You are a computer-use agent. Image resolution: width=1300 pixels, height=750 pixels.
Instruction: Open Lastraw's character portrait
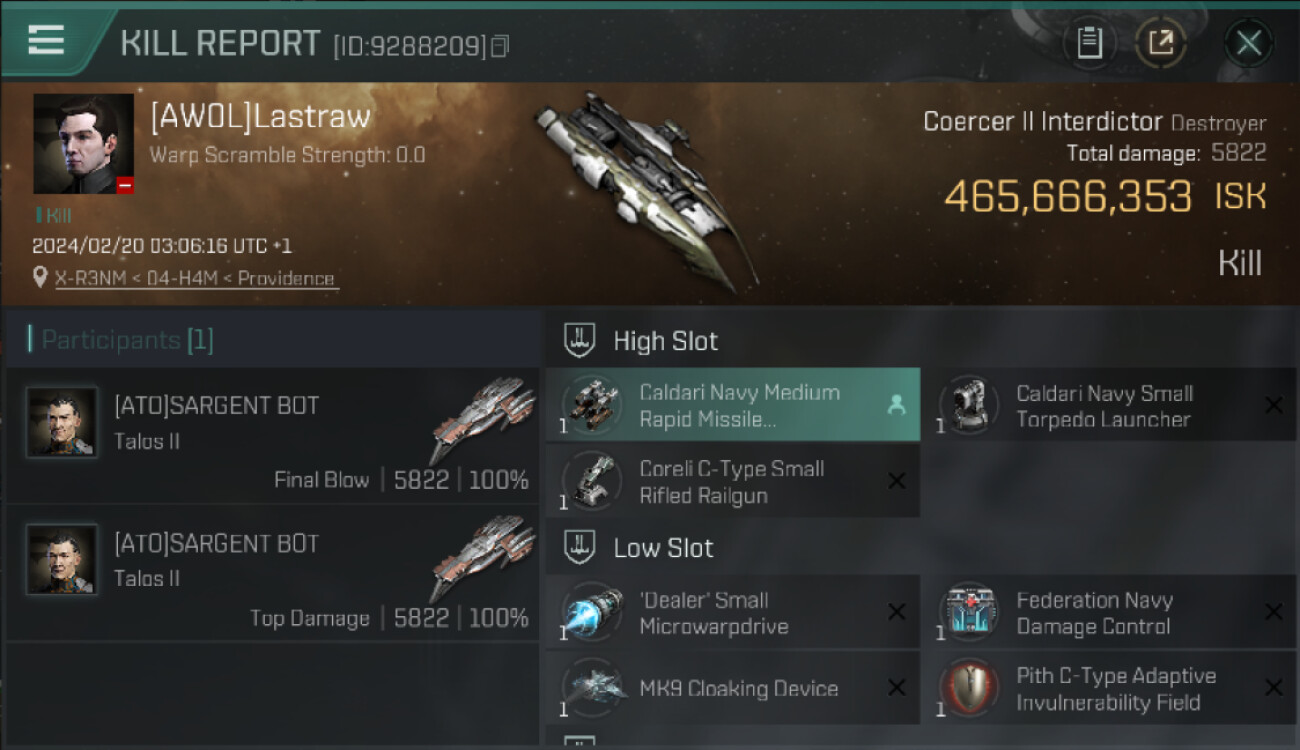point(83,144)
